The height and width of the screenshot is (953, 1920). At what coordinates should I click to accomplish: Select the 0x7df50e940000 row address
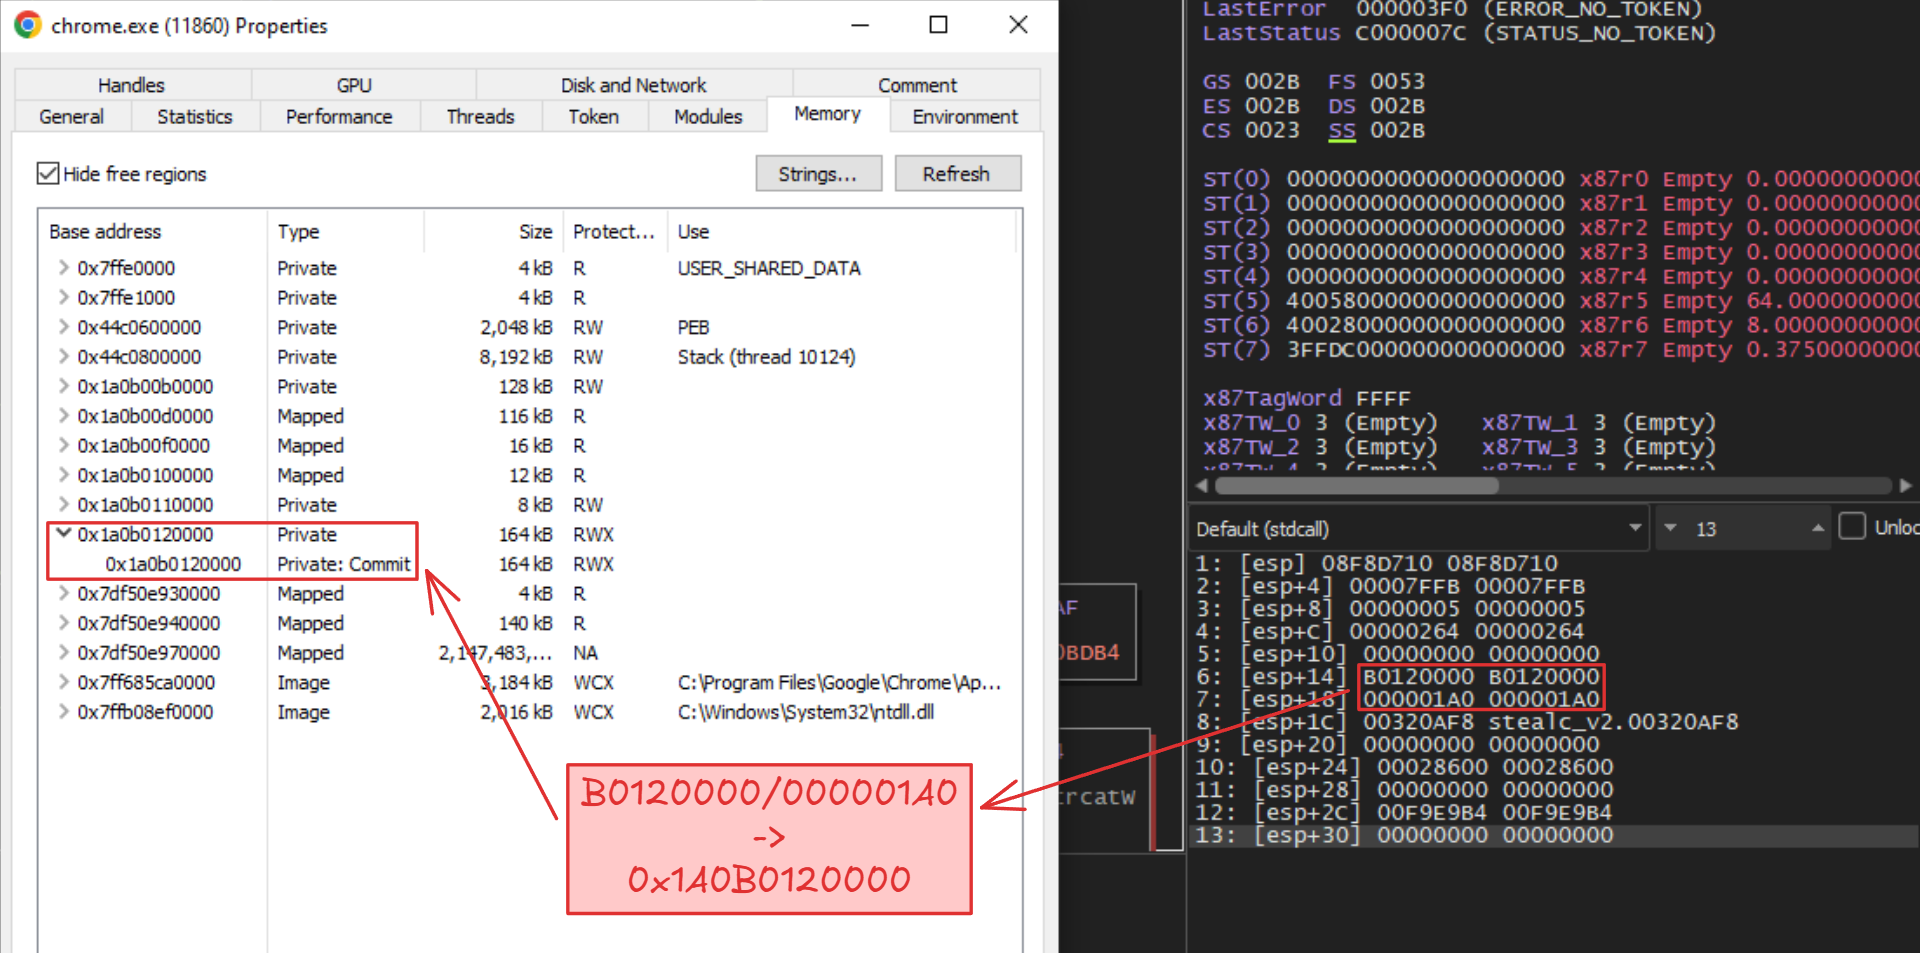tap(148, 623)
